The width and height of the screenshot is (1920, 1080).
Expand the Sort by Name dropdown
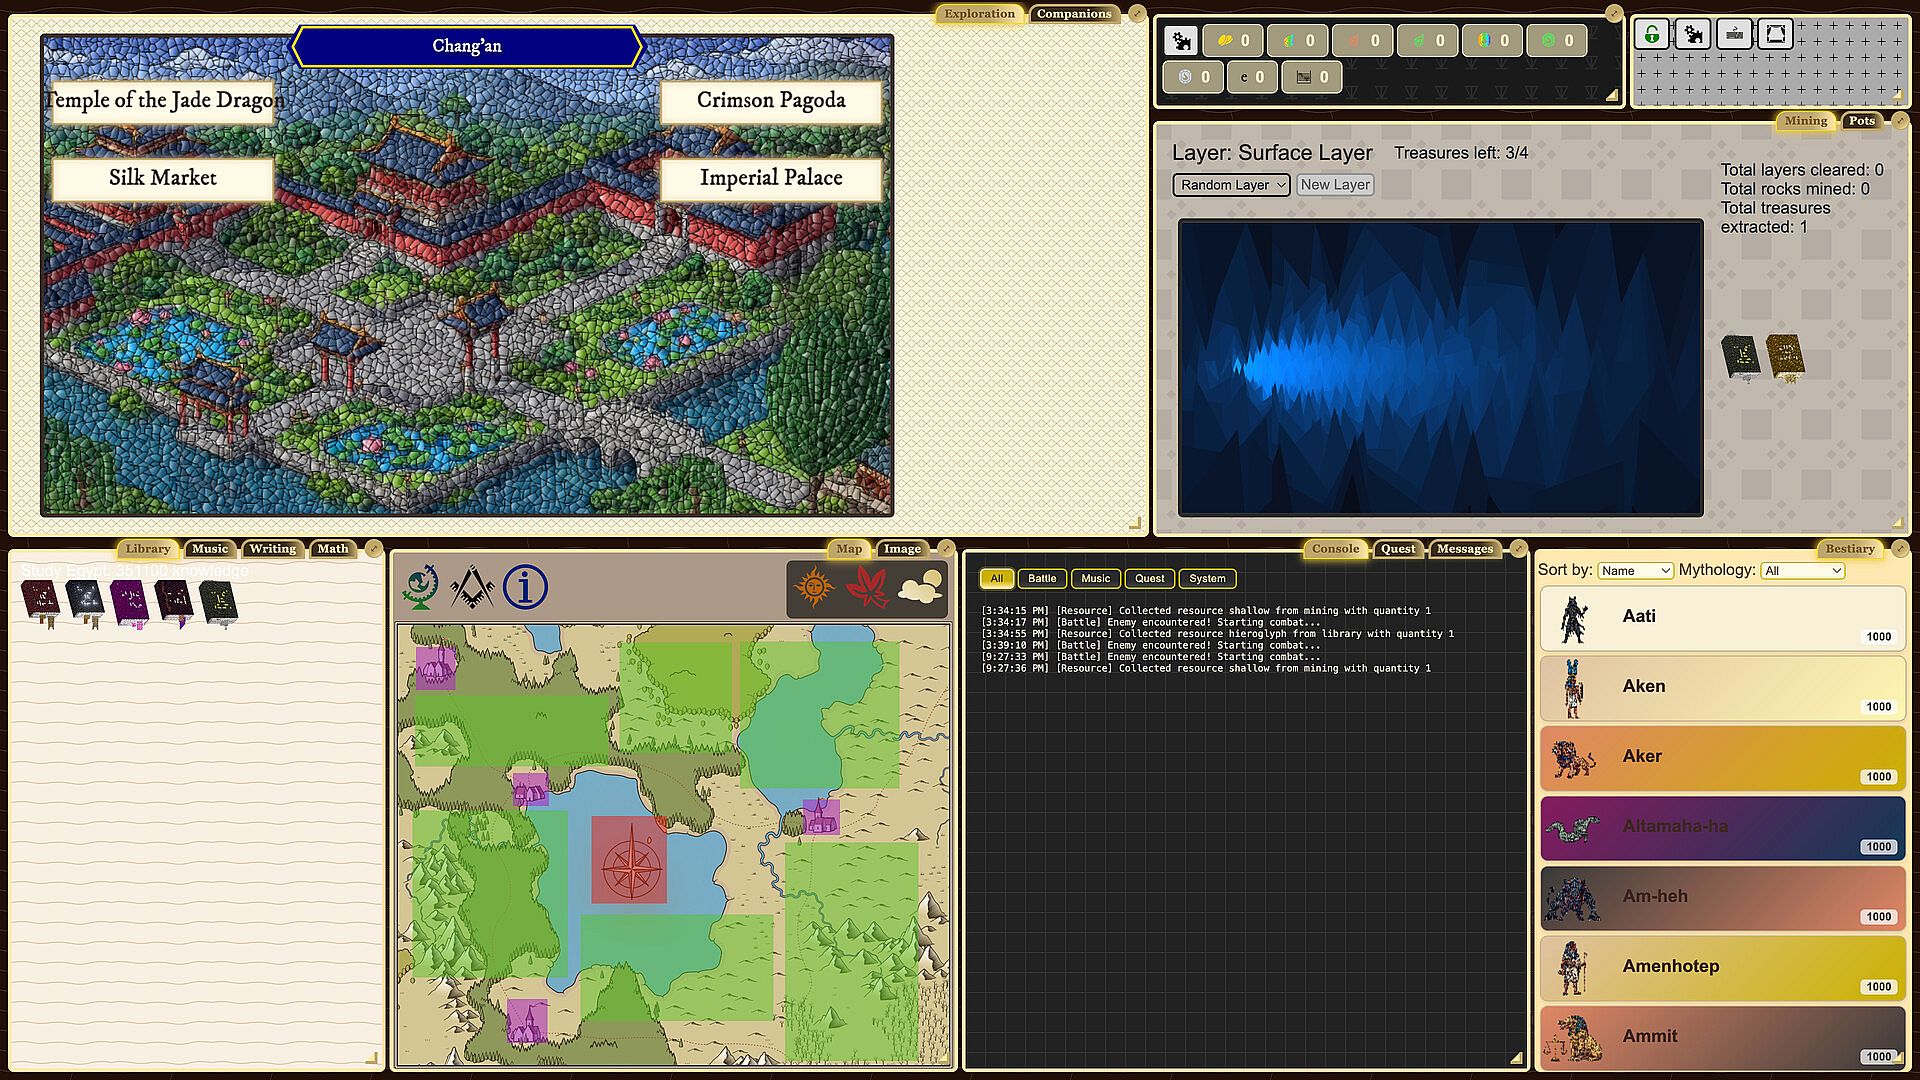click(x=1635, y=570)
